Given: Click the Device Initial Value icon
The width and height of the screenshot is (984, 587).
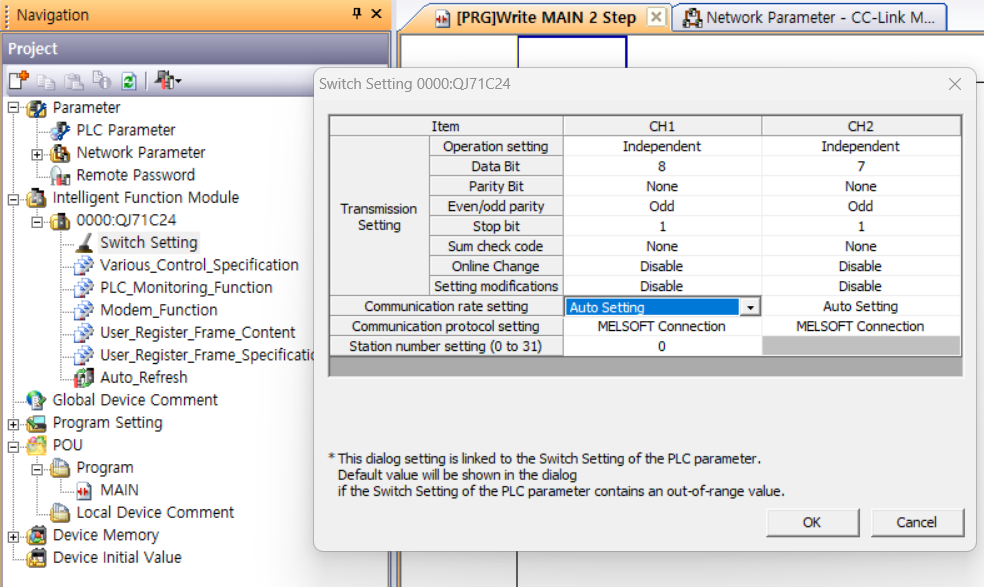Looking at the screenshot, I should [x=37, y=558].
